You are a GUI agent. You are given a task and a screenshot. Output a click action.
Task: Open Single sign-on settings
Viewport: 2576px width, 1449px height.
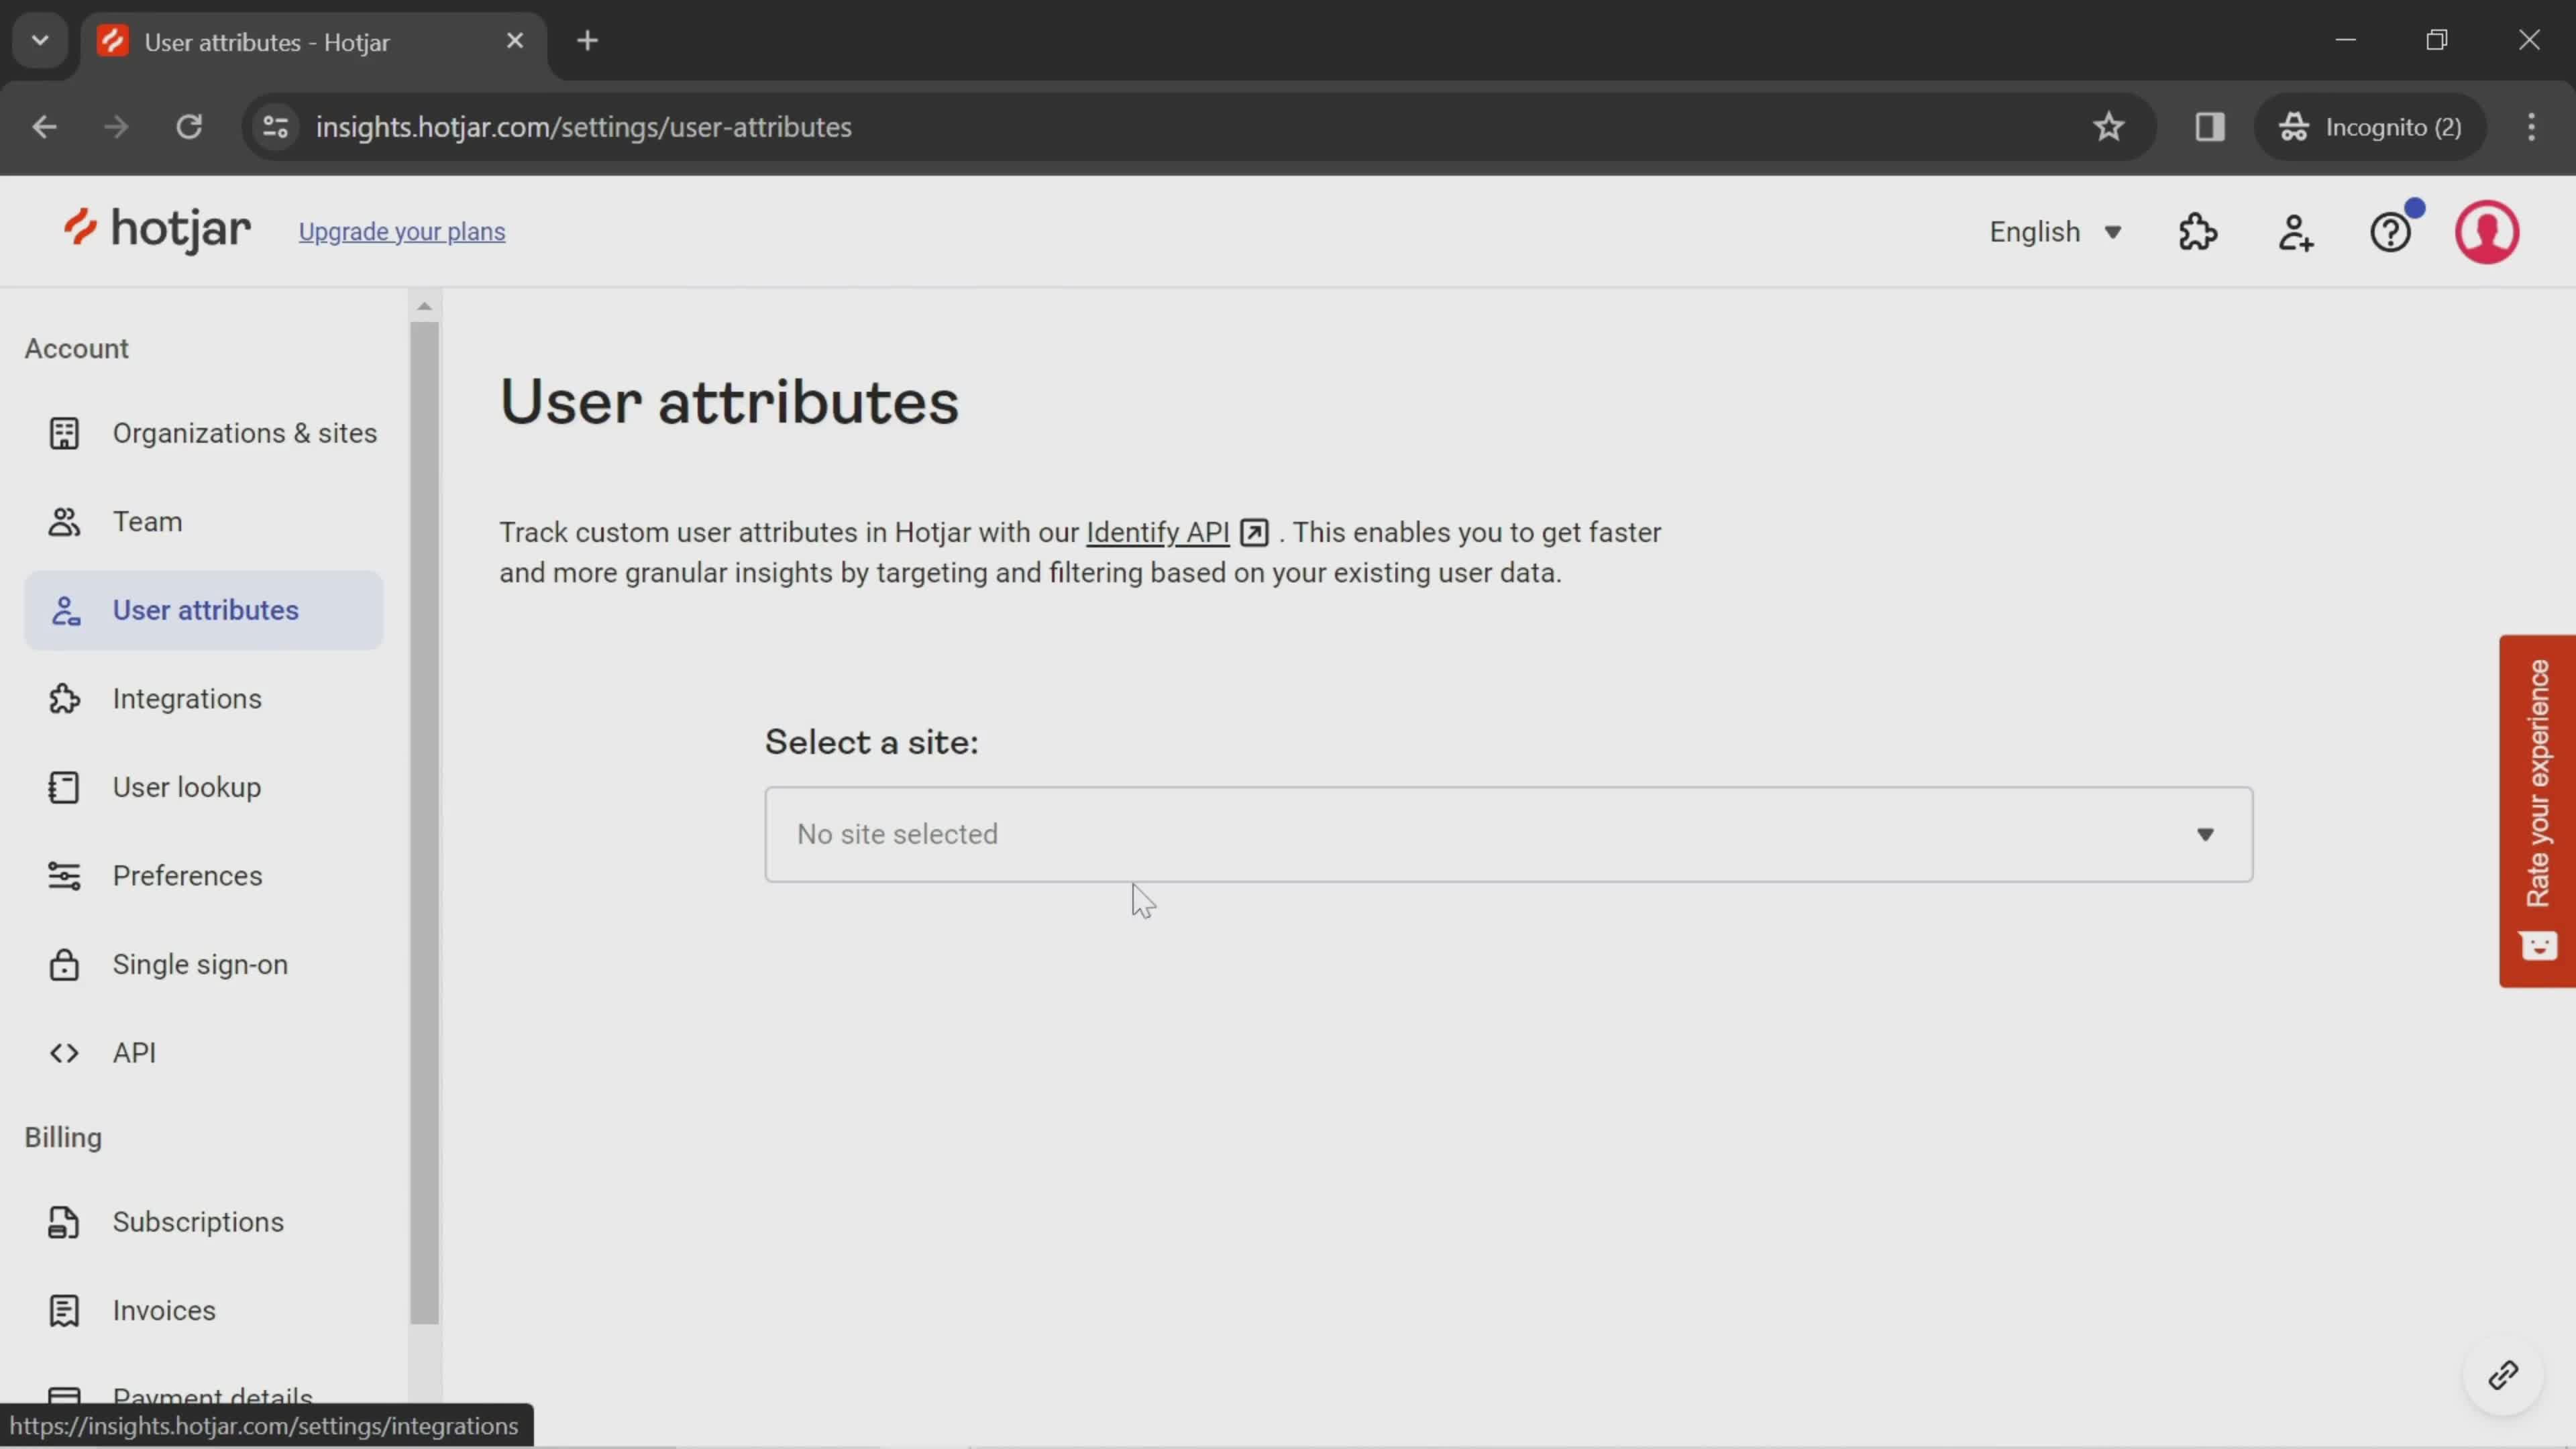point(200,963)
